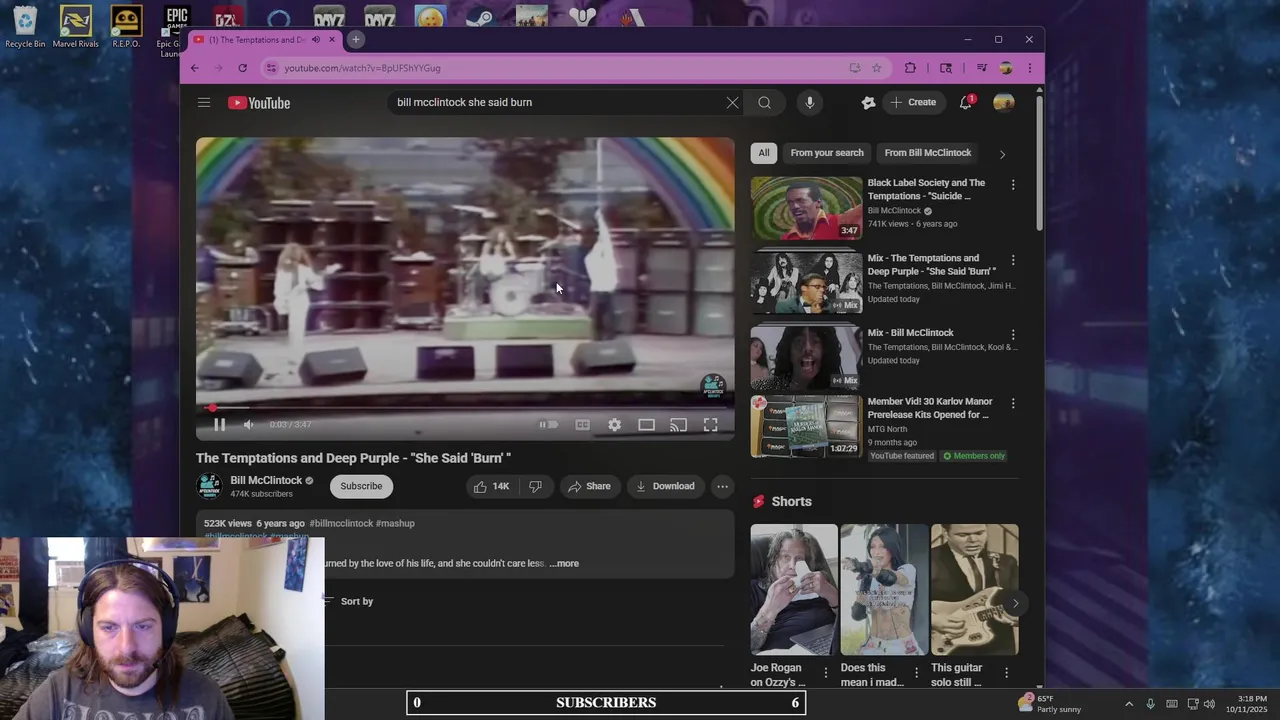Subscribe to Bill McClintock
The image size is (1280, 720).
[361, 486]
